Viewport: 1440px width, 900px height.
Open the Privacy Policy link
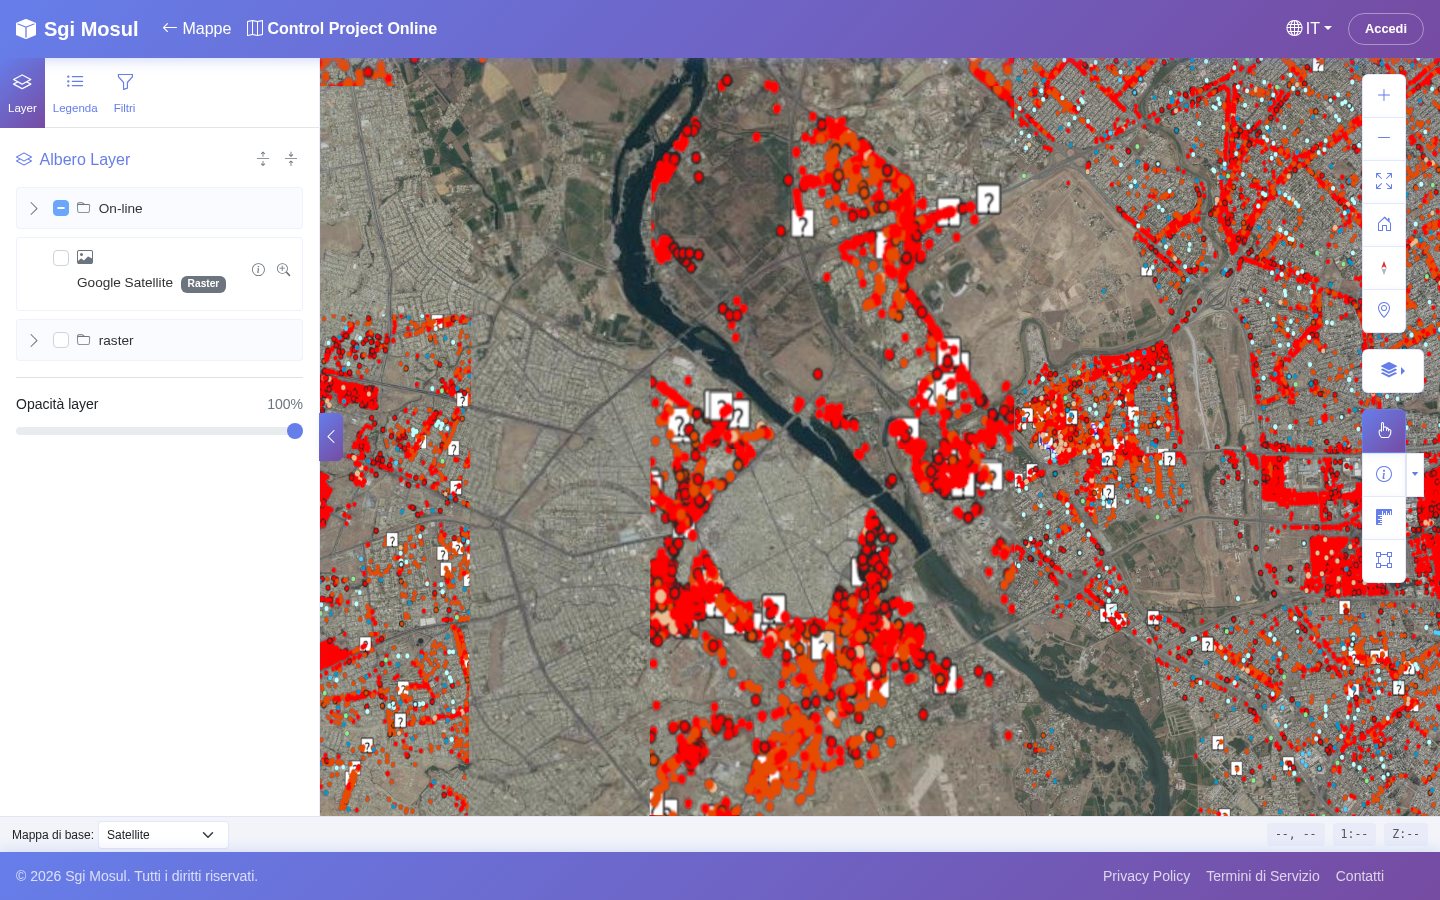[1146, 876]
